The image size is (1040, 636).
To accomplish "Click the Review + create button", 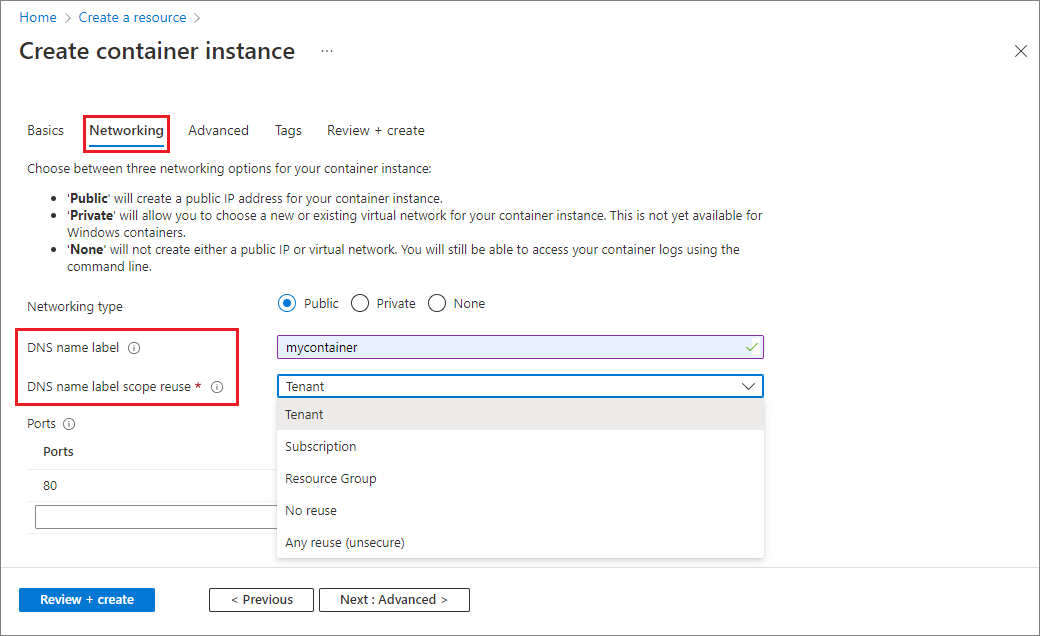I will coord(86,599).
